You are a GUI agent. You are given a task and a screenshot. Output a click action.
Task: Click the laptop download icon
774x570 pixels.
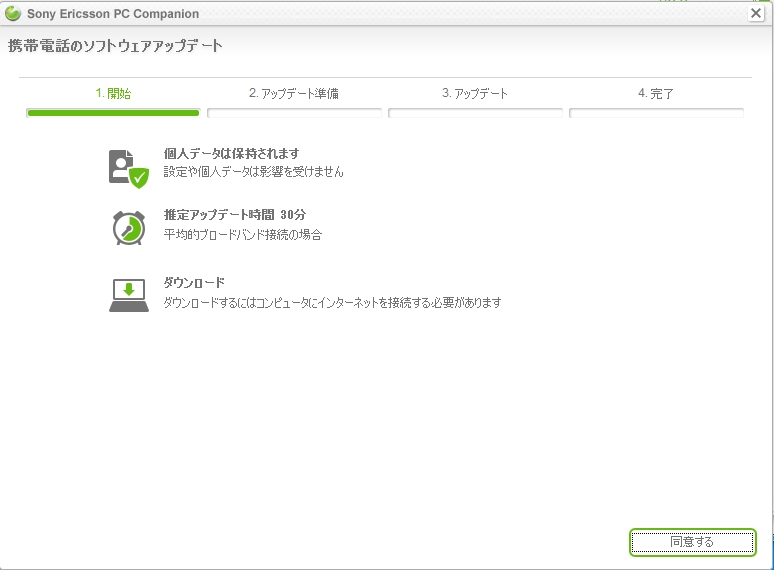pos(128,295)
